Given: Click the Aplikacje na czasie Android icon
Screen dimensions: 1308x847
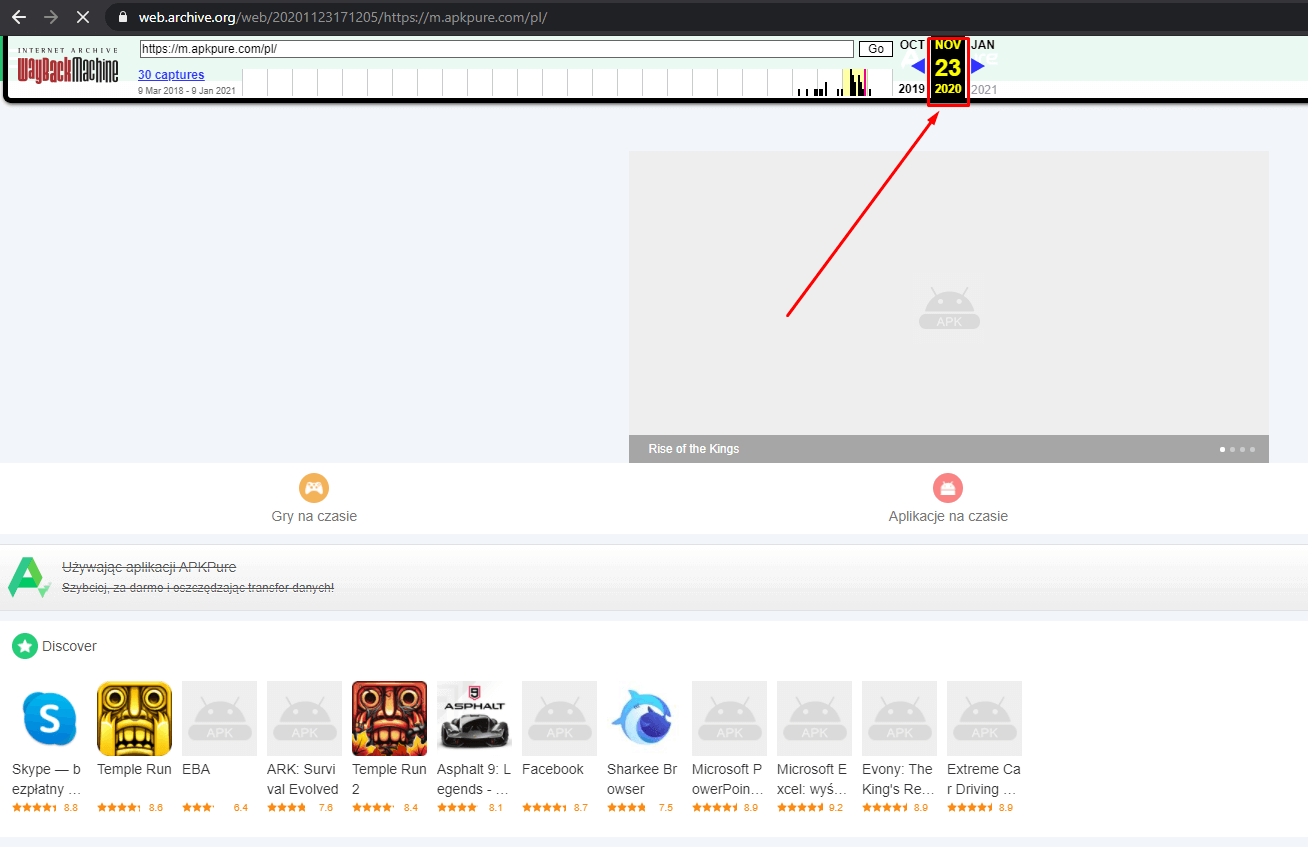Looking at the screenshot, I should [948, 488].
